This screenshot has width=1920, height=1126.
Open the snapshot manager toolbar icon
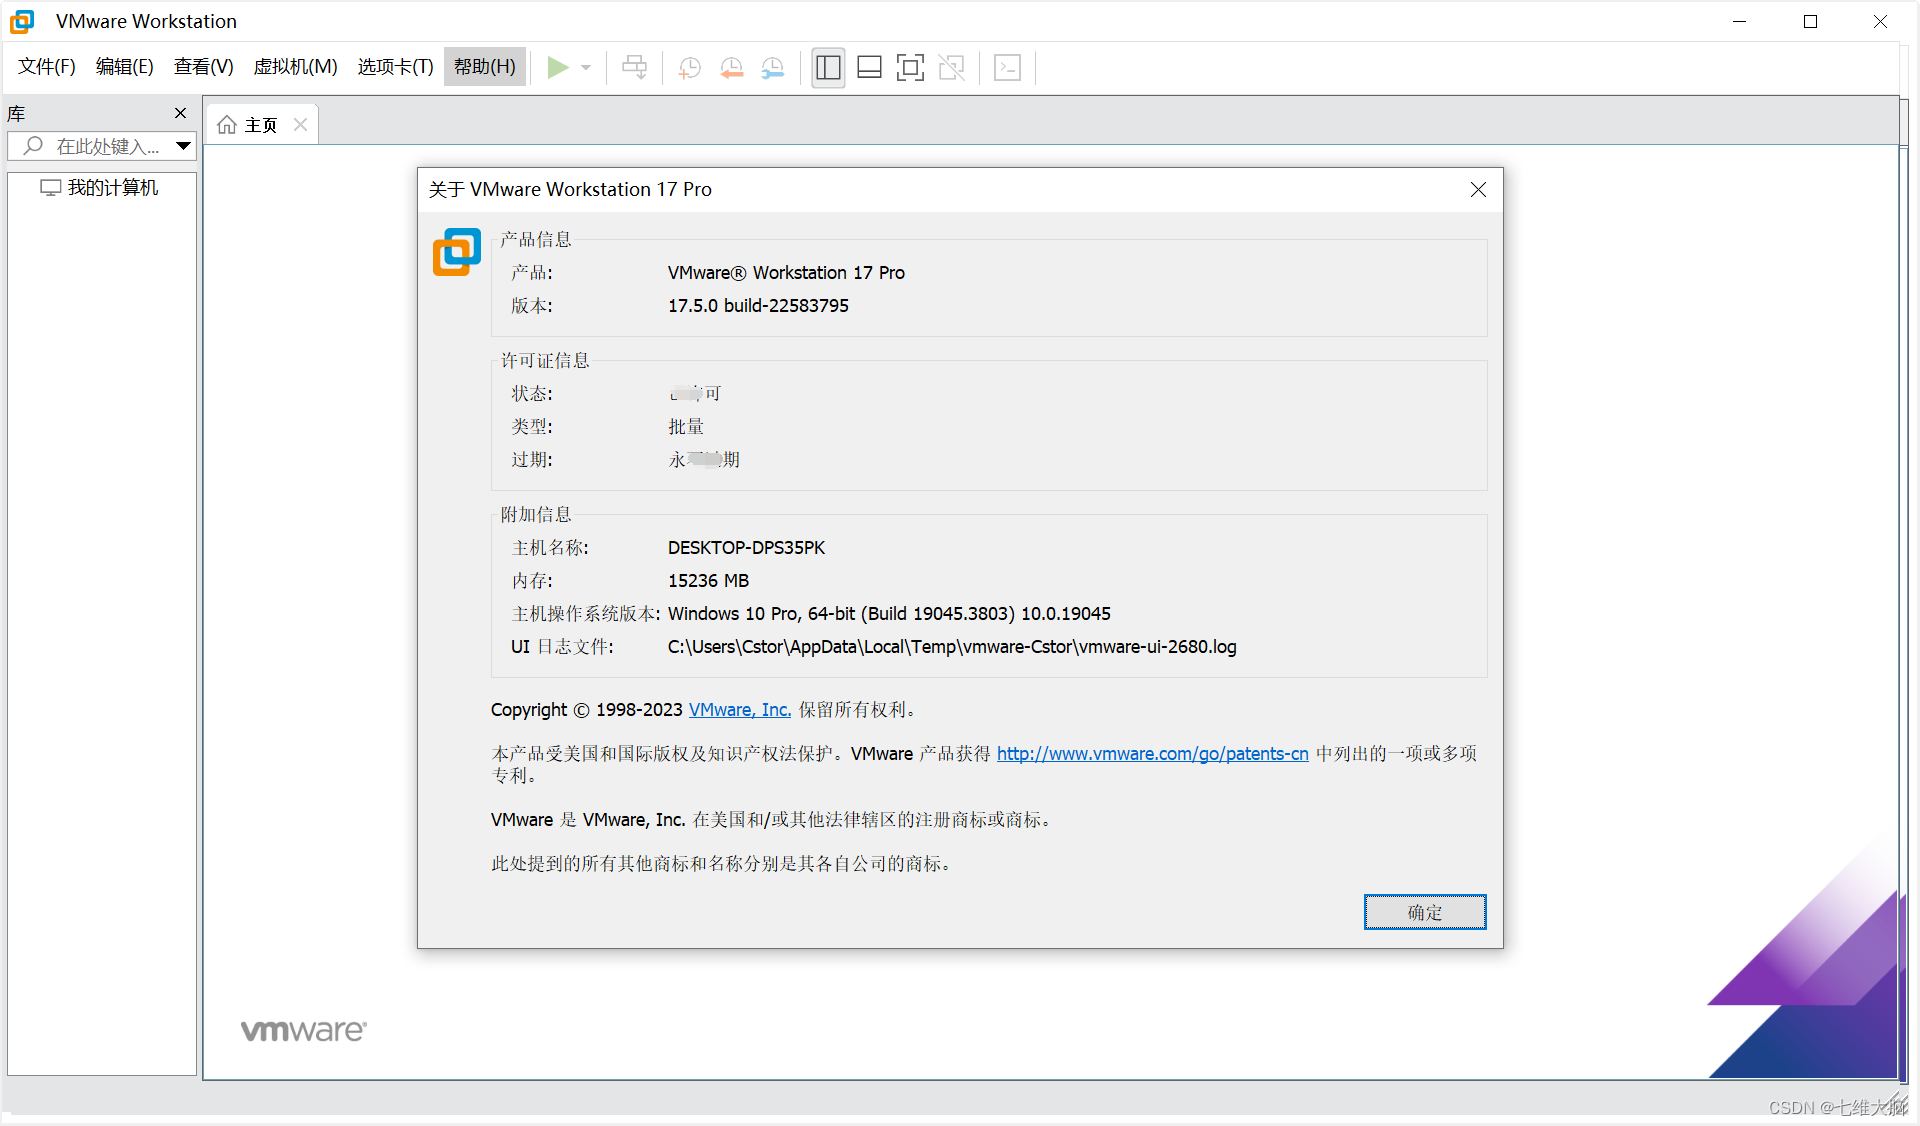773,67
